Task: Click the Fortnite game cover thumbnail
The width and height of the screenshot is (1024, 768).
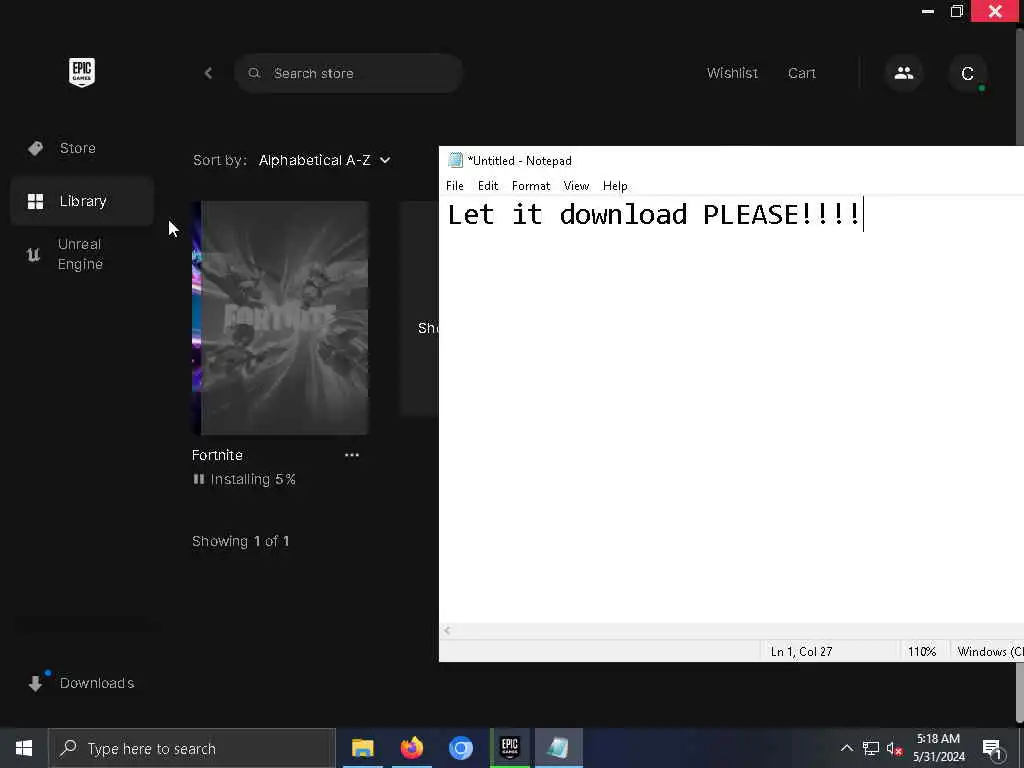Action: [x=280, y=318]
